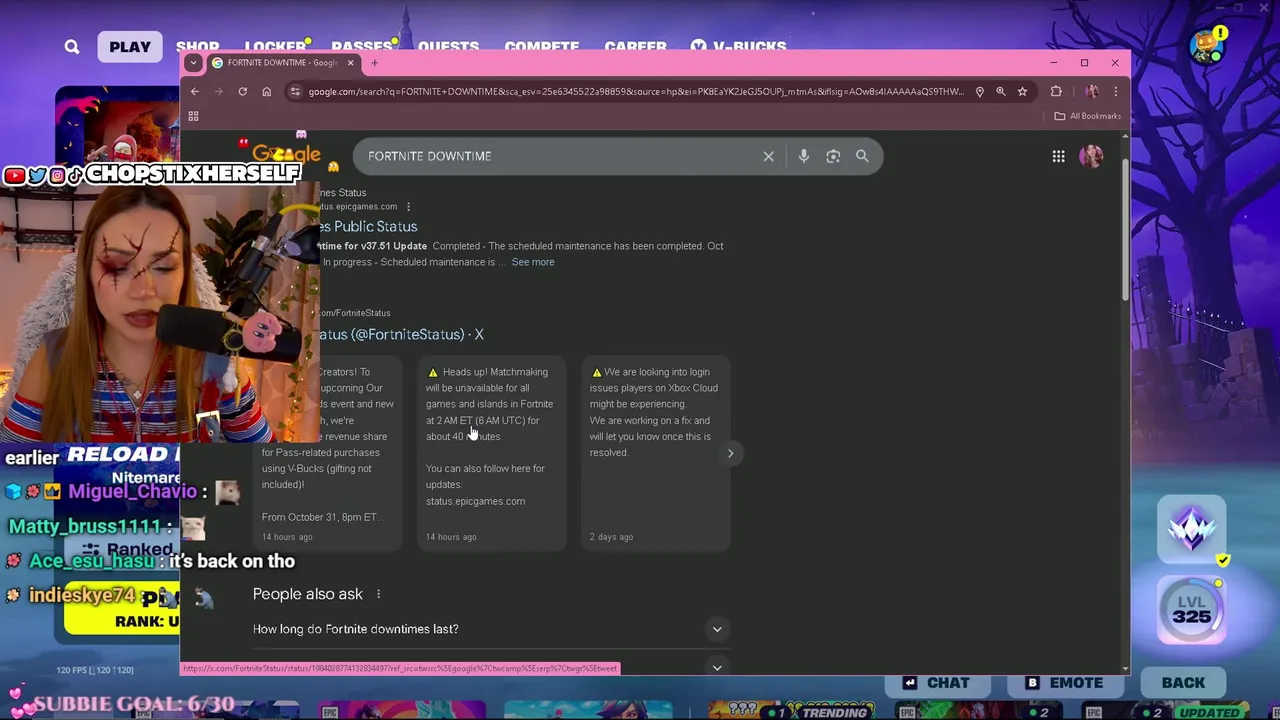The image size is (1280, 720).
Task: Expand How long do Fortnite downtimes last
Action: coord(492,629)
